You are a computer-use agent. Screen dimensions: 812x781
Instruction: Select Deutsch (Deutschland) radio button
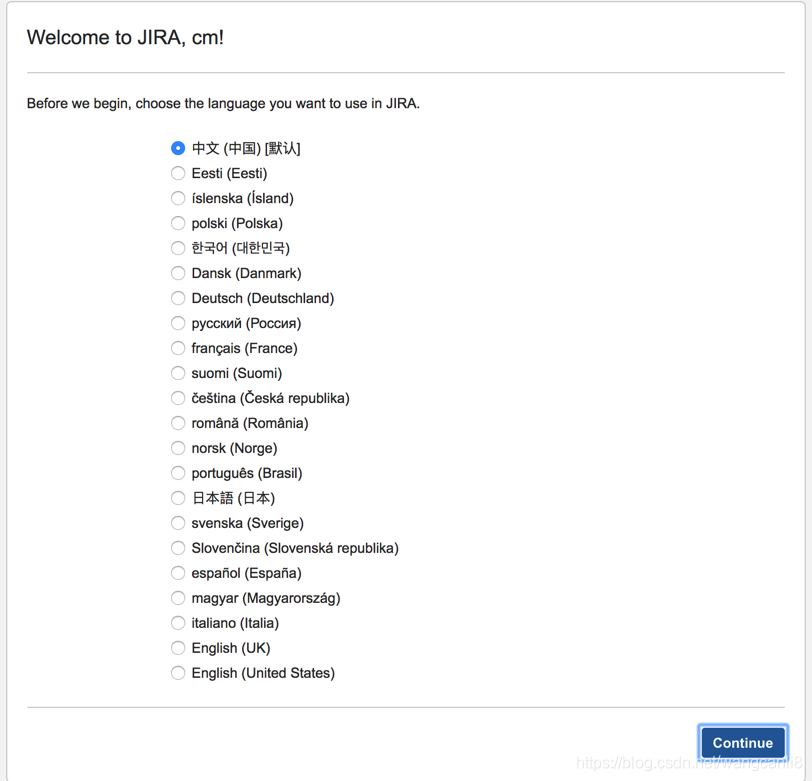178,298
